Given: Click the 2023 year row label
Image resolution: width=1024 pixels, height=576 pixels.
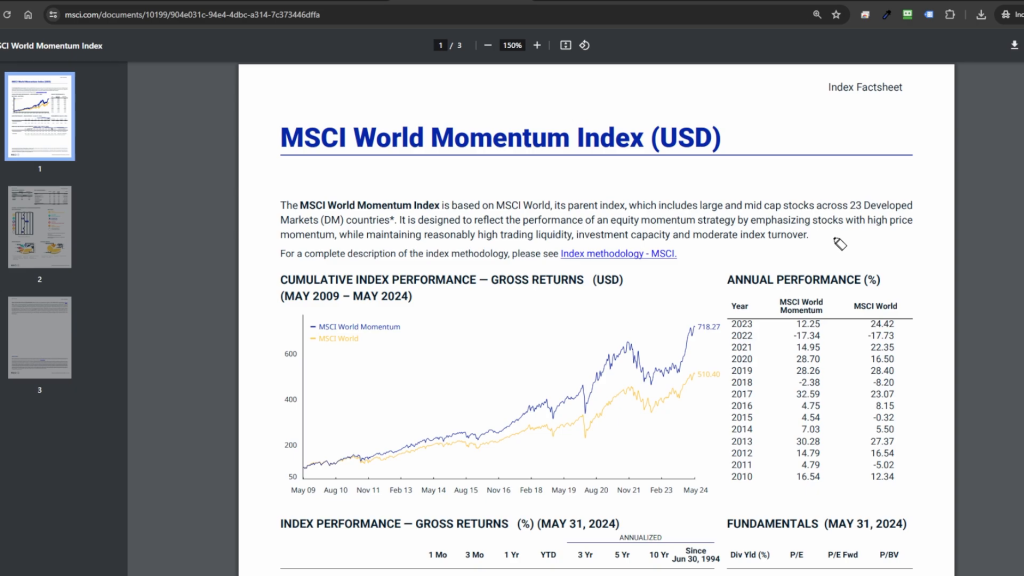Looking at the screenshot, I should point(742,324).
